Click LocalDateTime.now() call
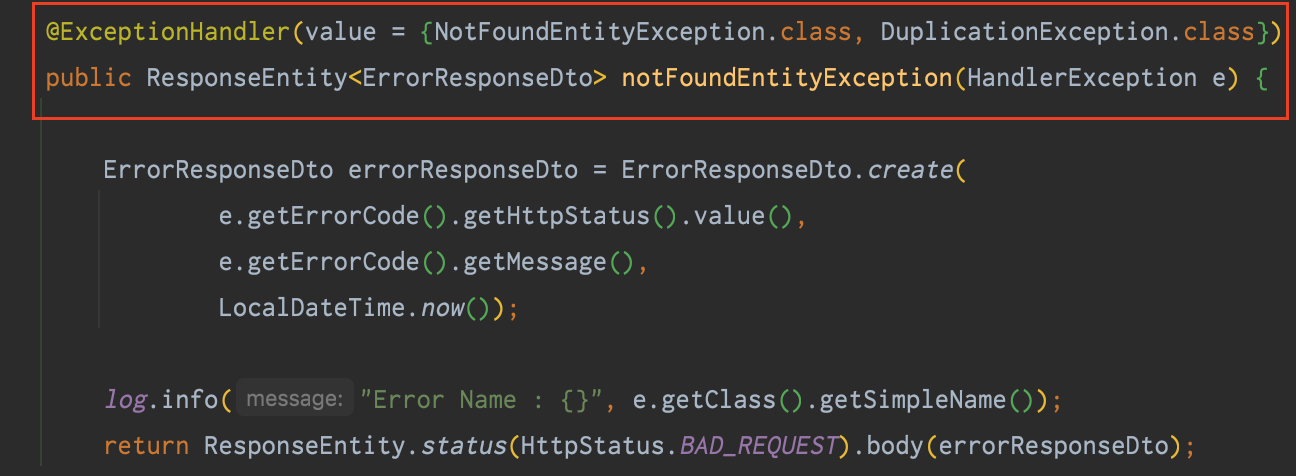 pos(355,308)
